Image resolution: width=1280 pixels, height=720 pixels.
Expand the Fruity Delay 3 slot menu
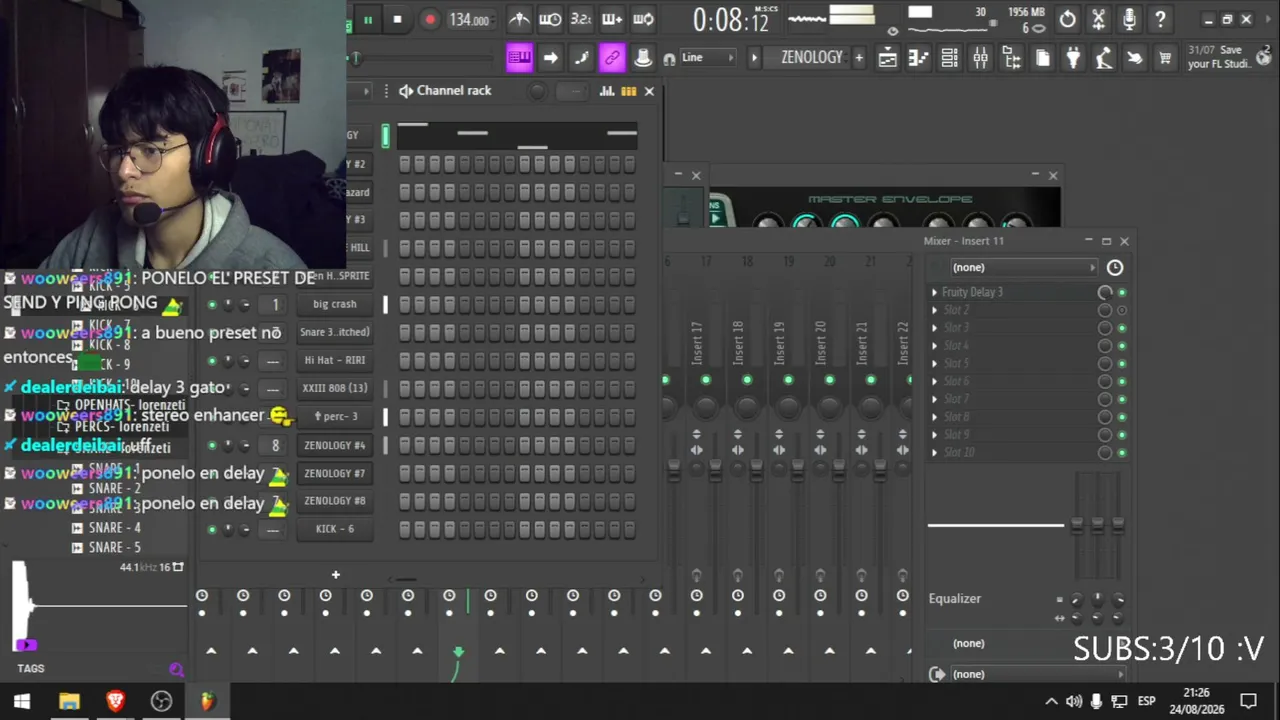pyautogui.click(x=935, y=292)
